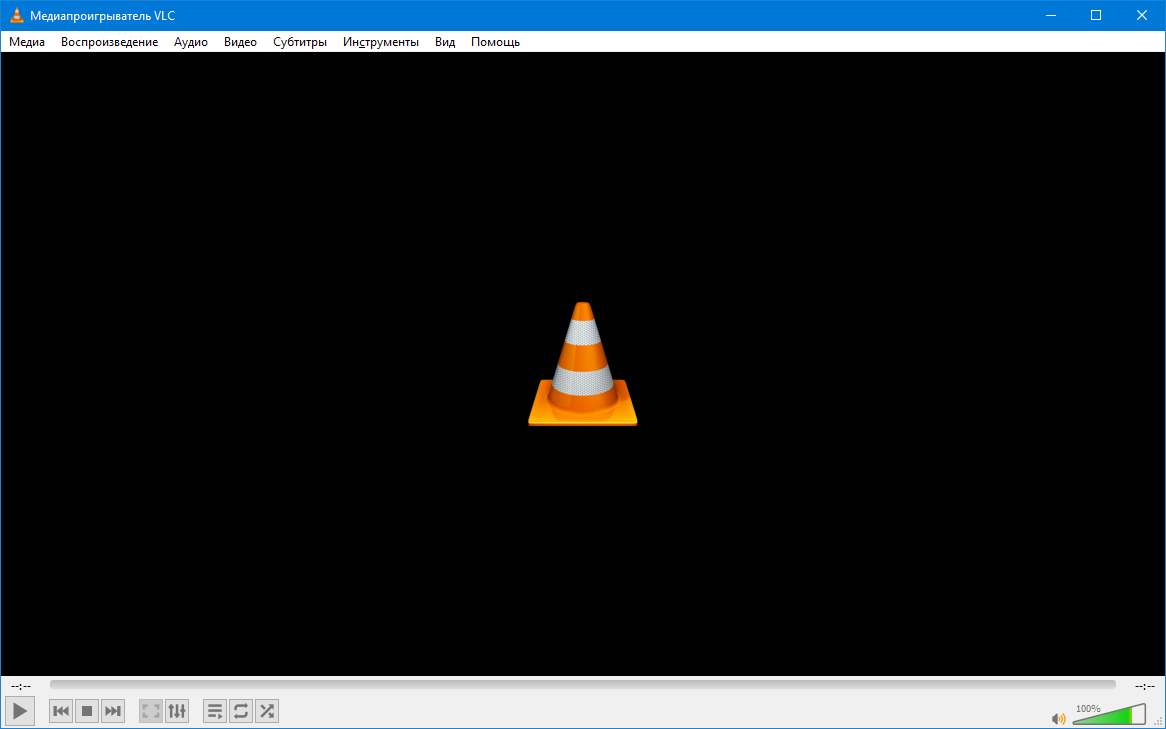Toggle loop repeat mode
The width and height of the screenshot is (1166, 729).
pos(241,711)
